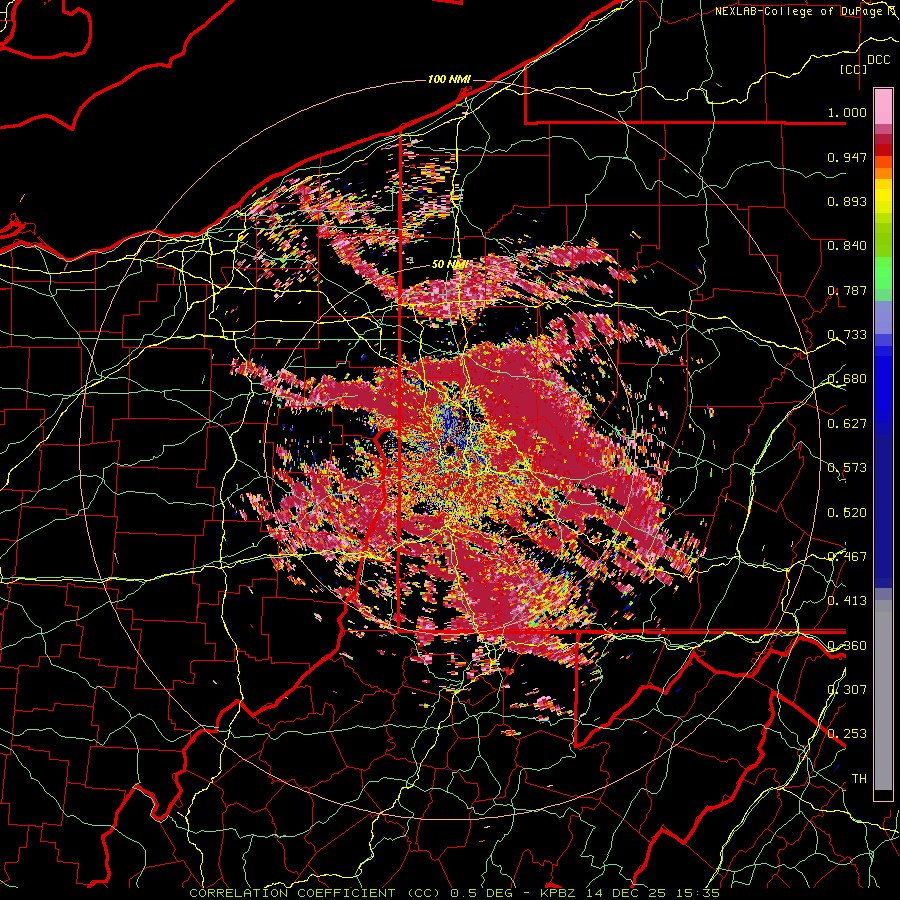900x900 pixels.
Task: Click the 0.253 legend value
Action: (847, 734)
